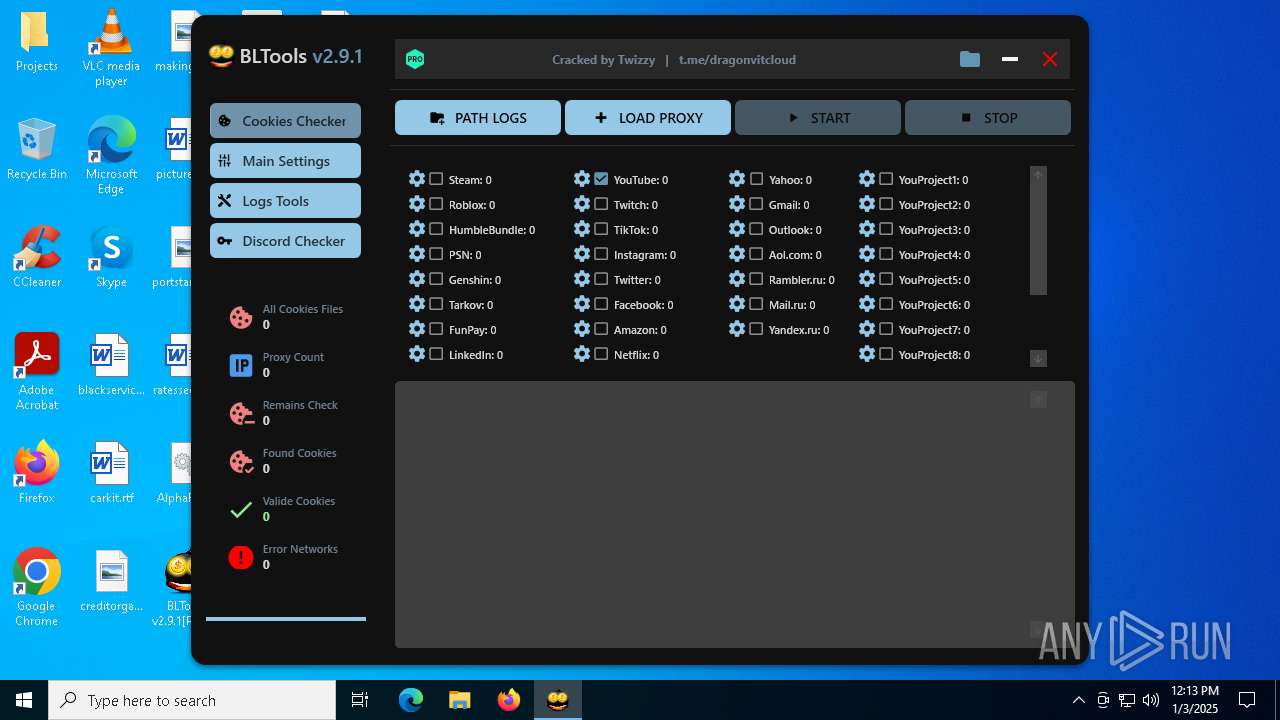The image size is (1280, 720).
Task: Open settings gear for Aol.com
Action: tap(737, 254)
